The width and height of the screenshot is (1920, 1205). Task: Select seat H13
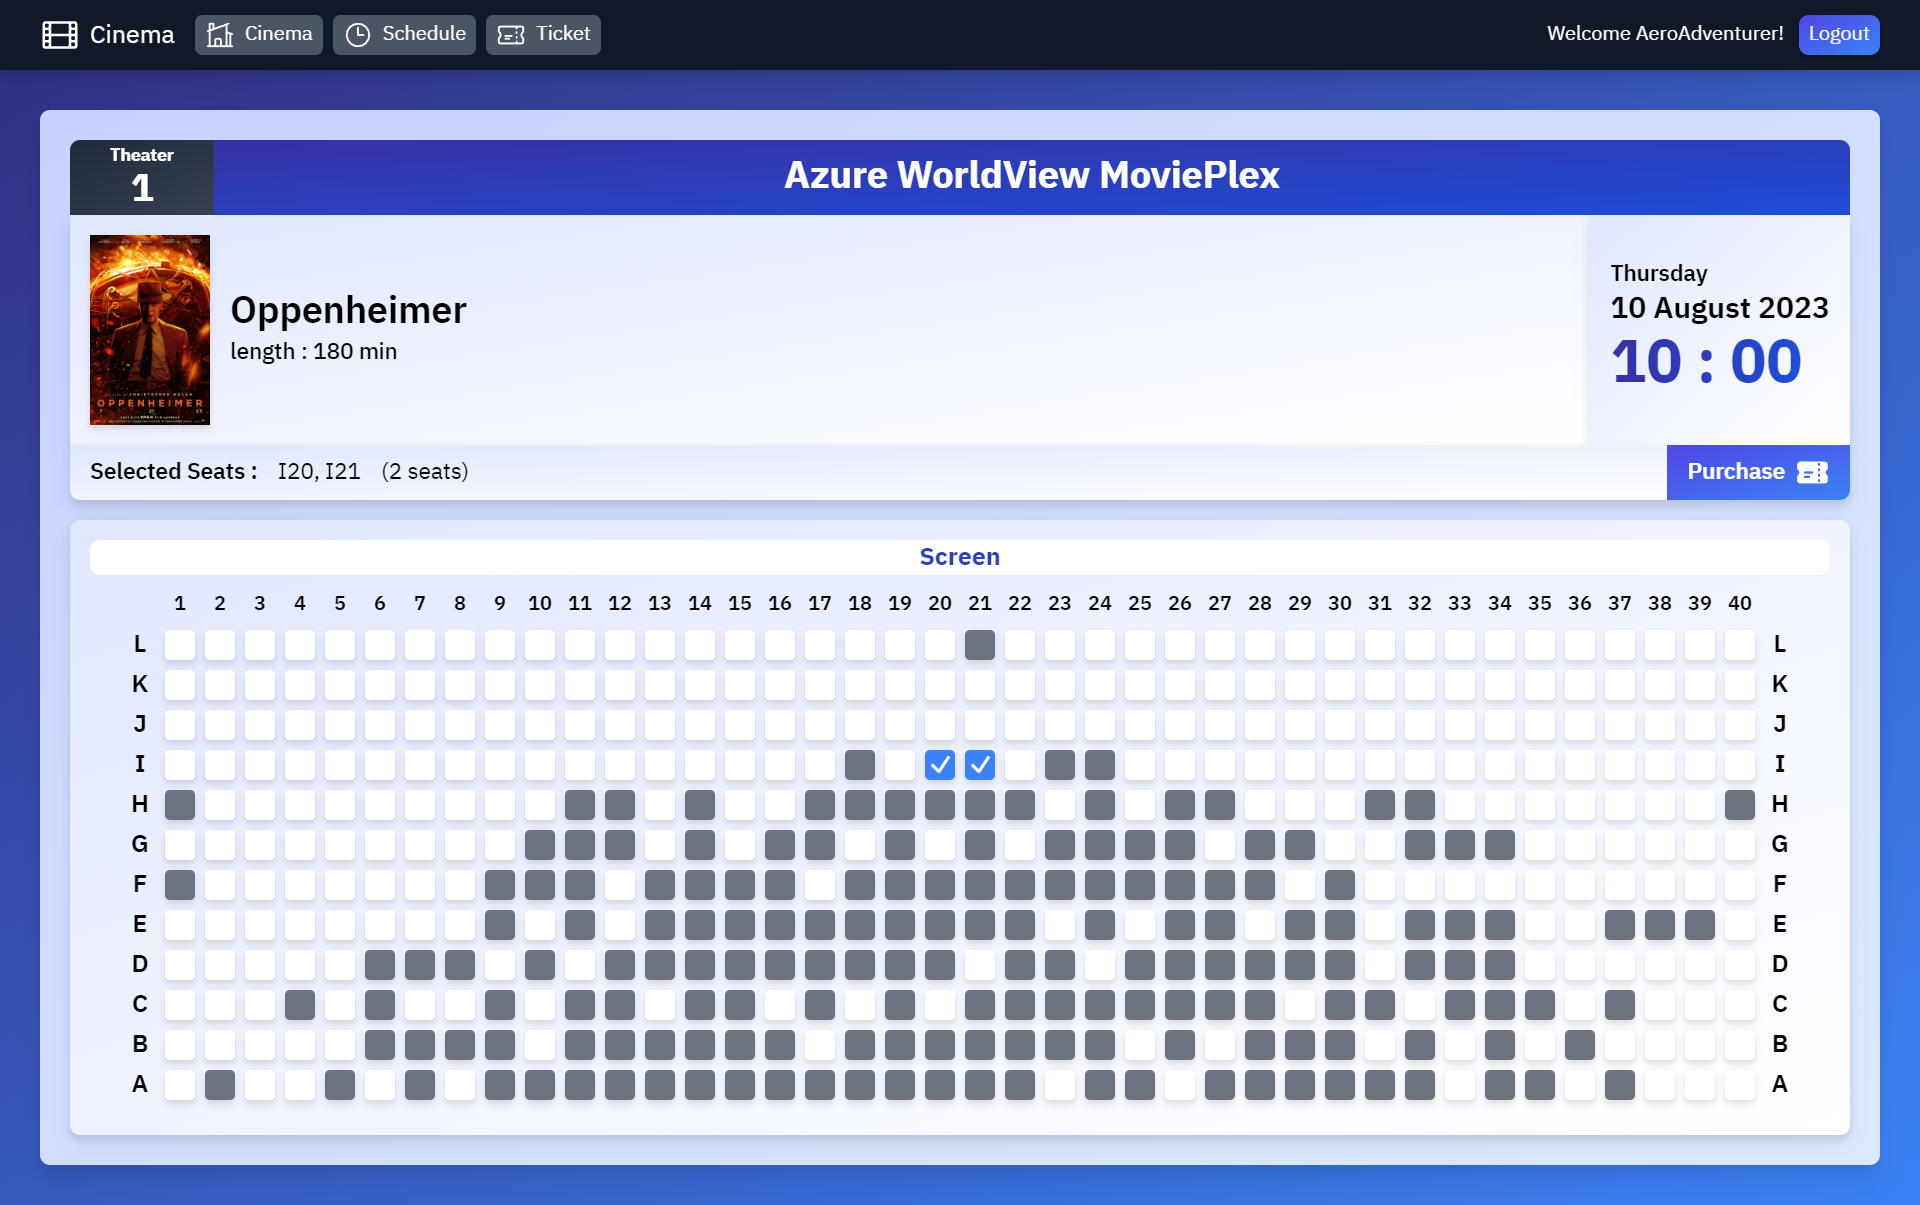pos(660,805)
